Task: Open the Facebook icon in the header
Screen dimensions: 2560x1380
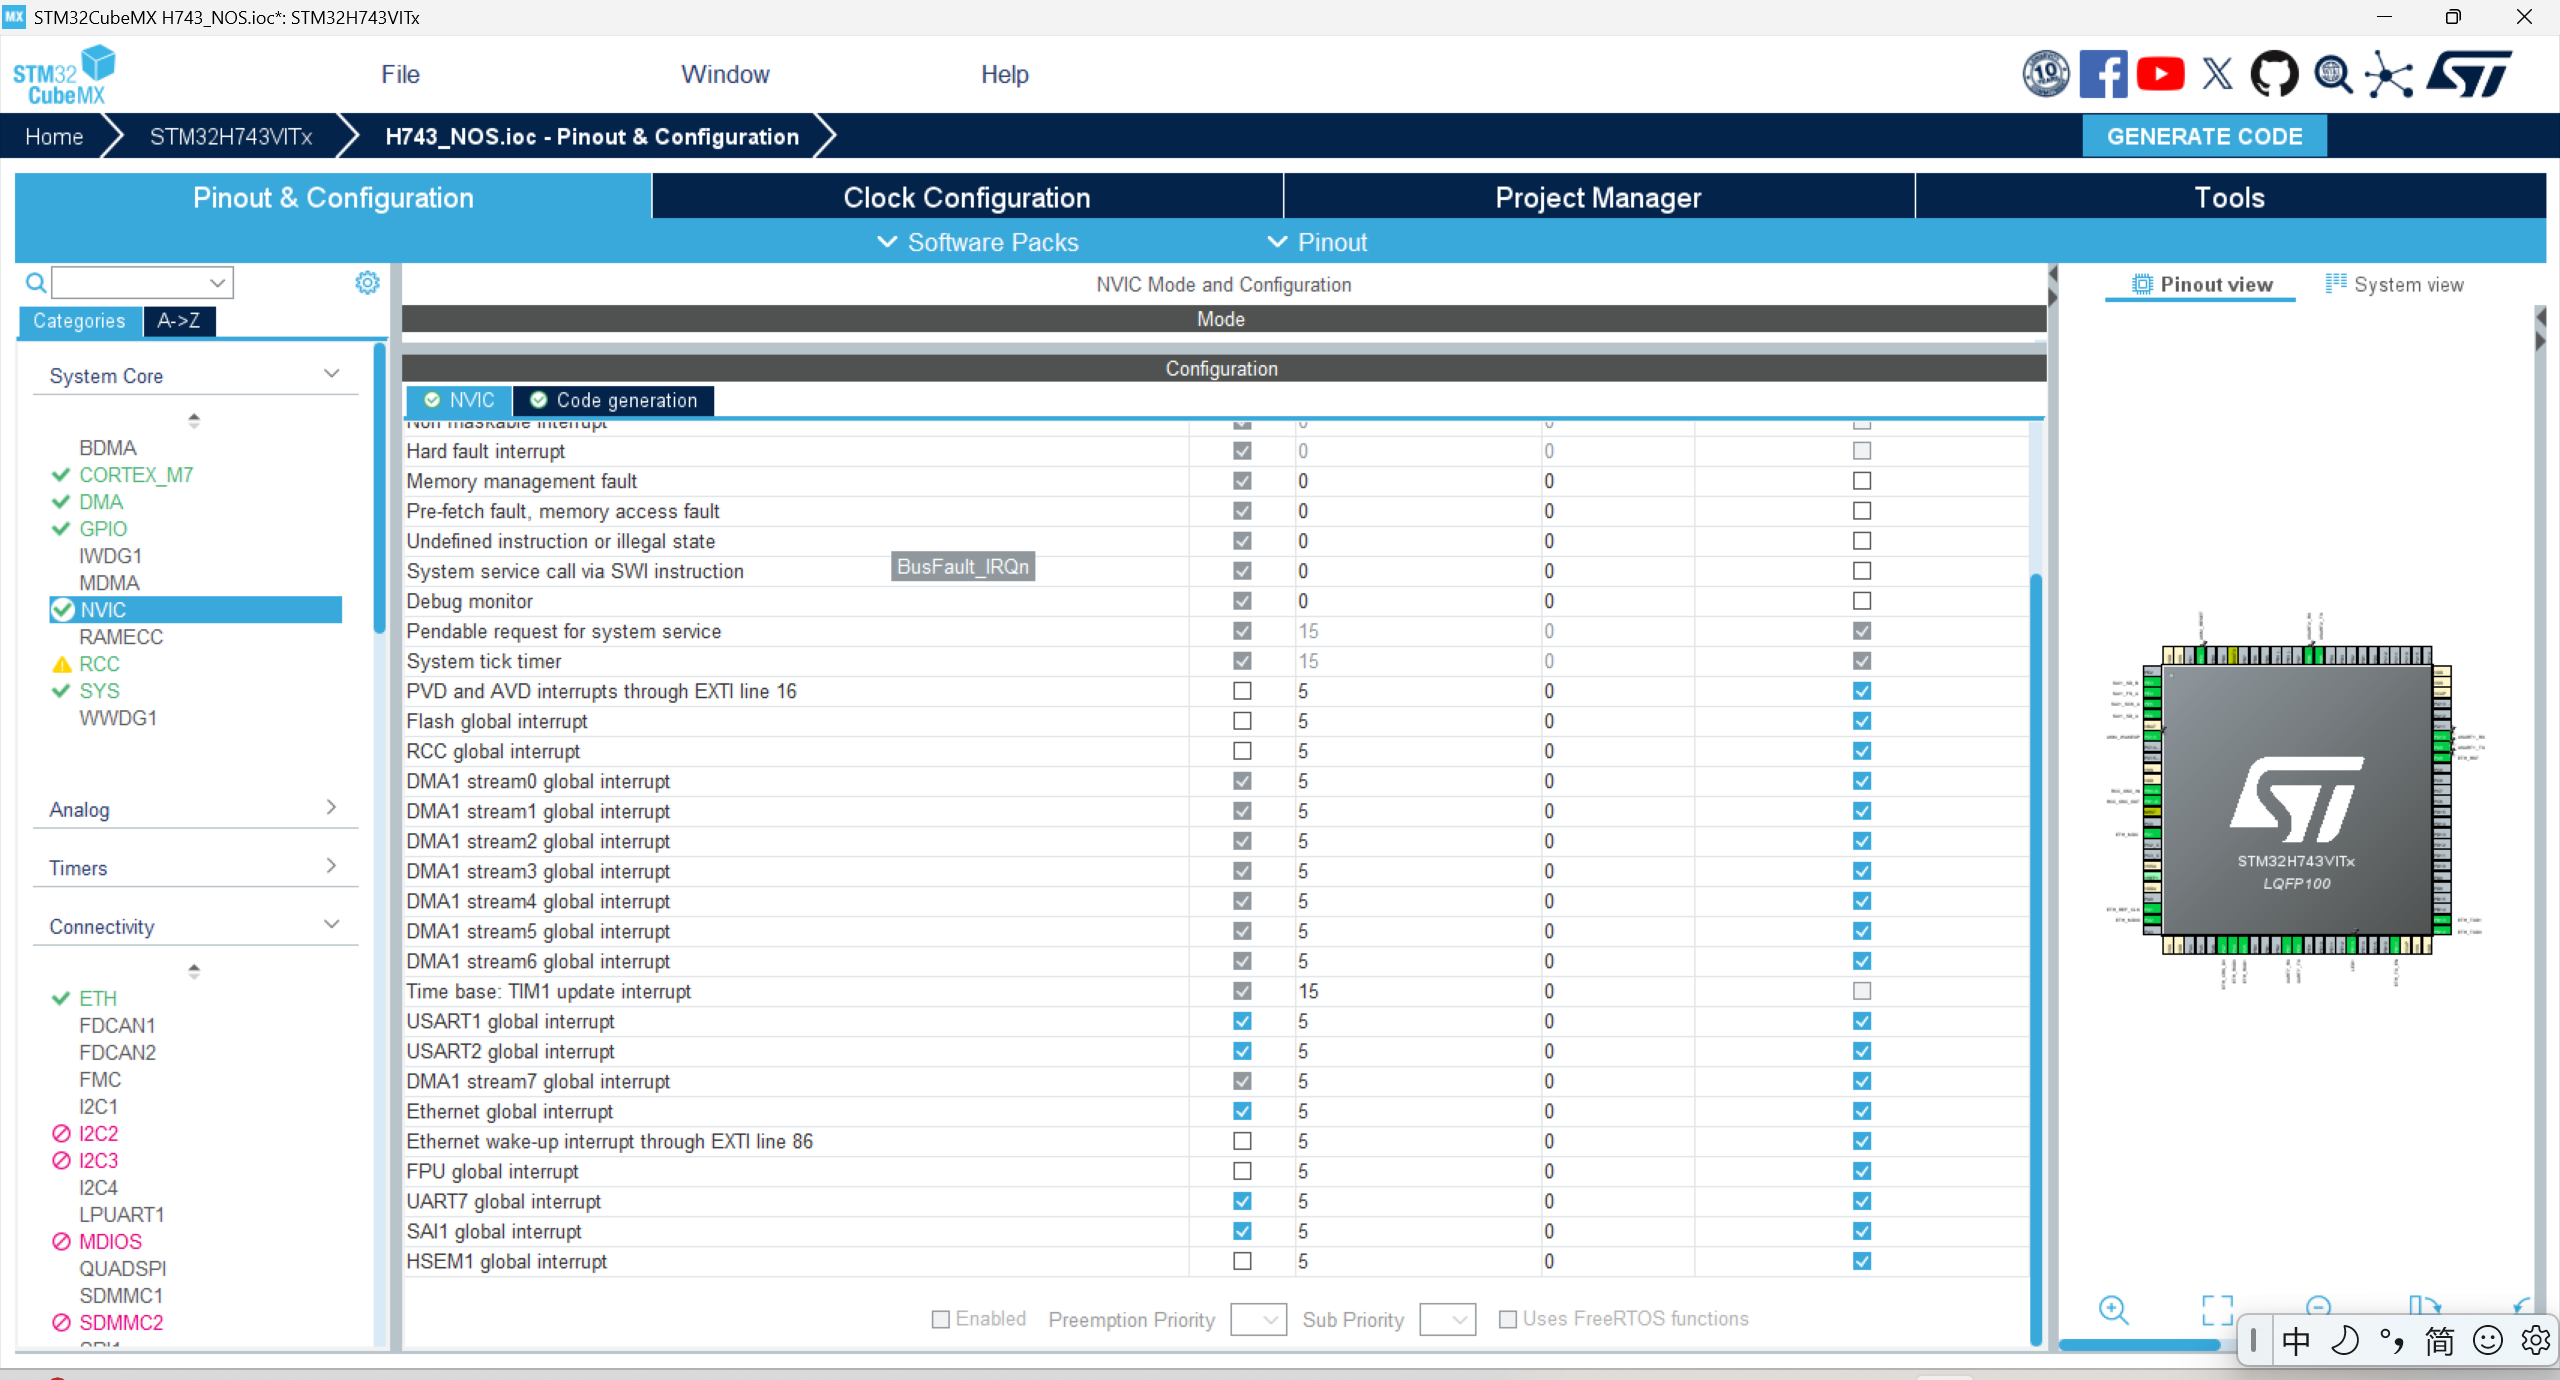Action: (x=2103, y=74)
